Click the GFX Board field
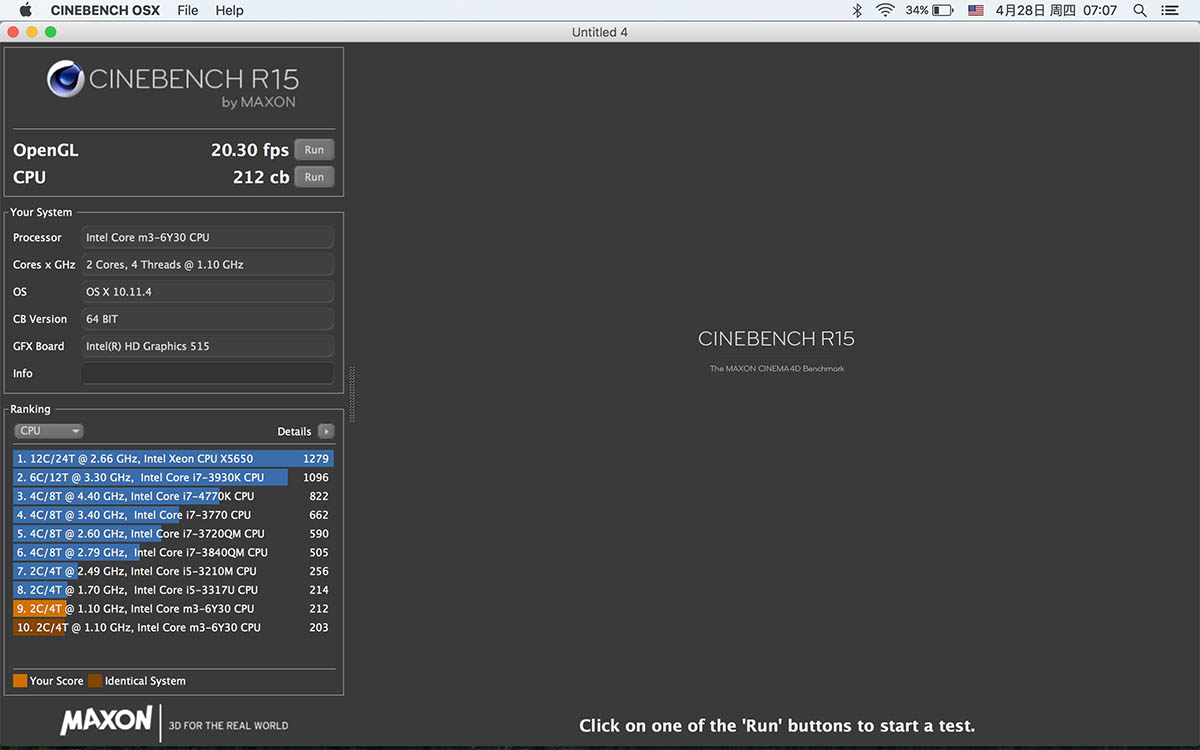 [x=208, y=346]
